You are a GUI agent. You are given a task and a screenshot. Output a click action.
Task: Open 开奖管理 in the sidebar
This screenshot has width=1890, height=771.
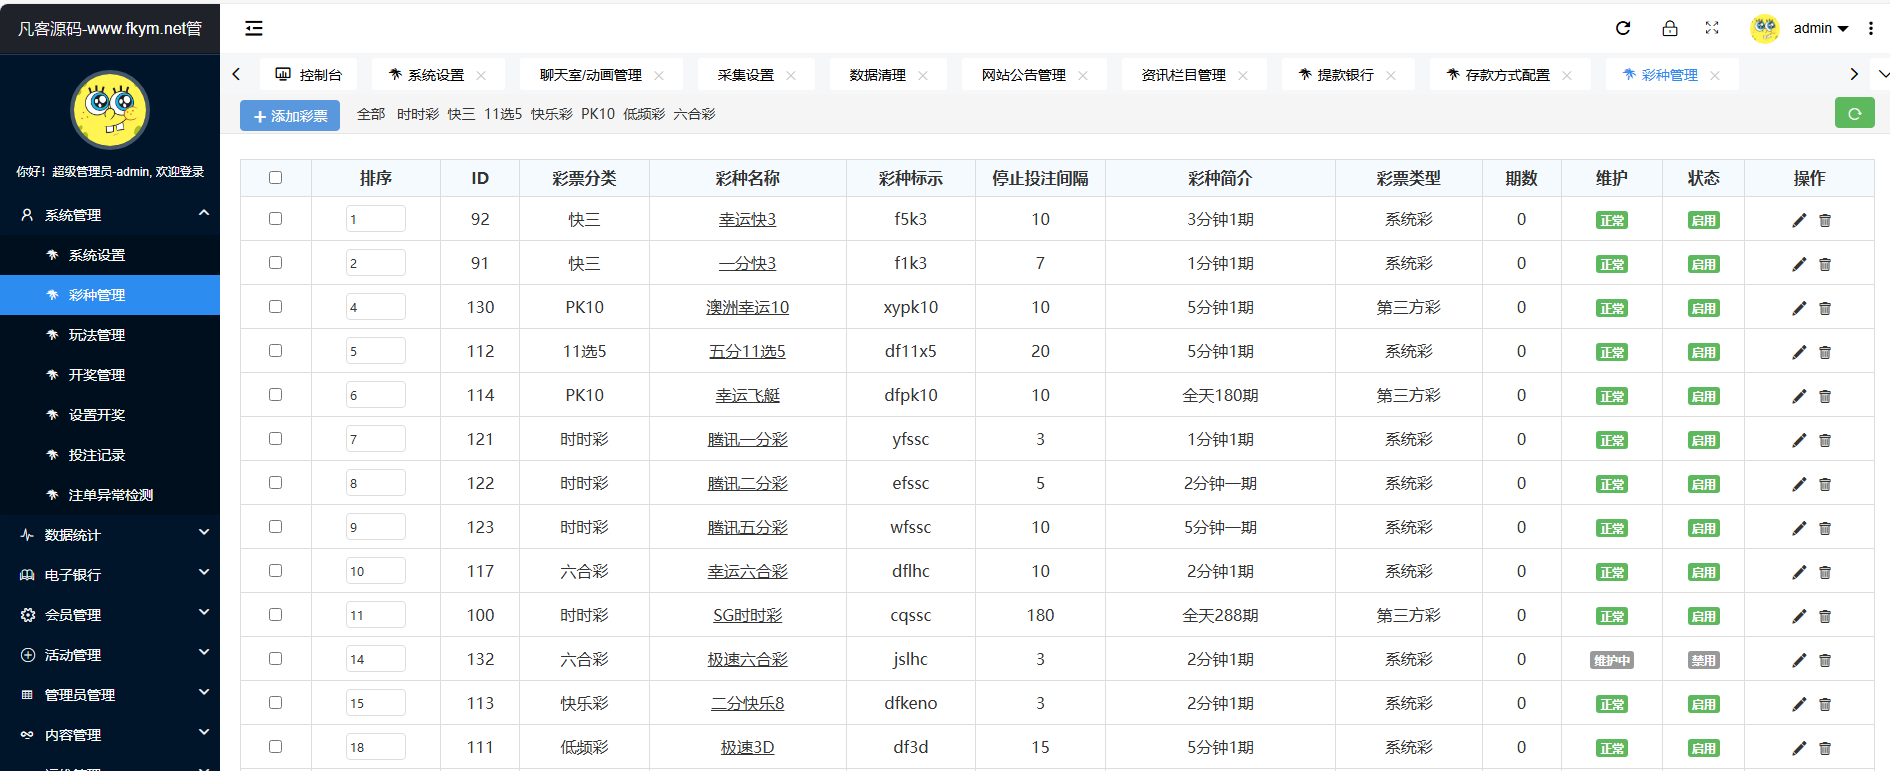click(x=110, y=375)
